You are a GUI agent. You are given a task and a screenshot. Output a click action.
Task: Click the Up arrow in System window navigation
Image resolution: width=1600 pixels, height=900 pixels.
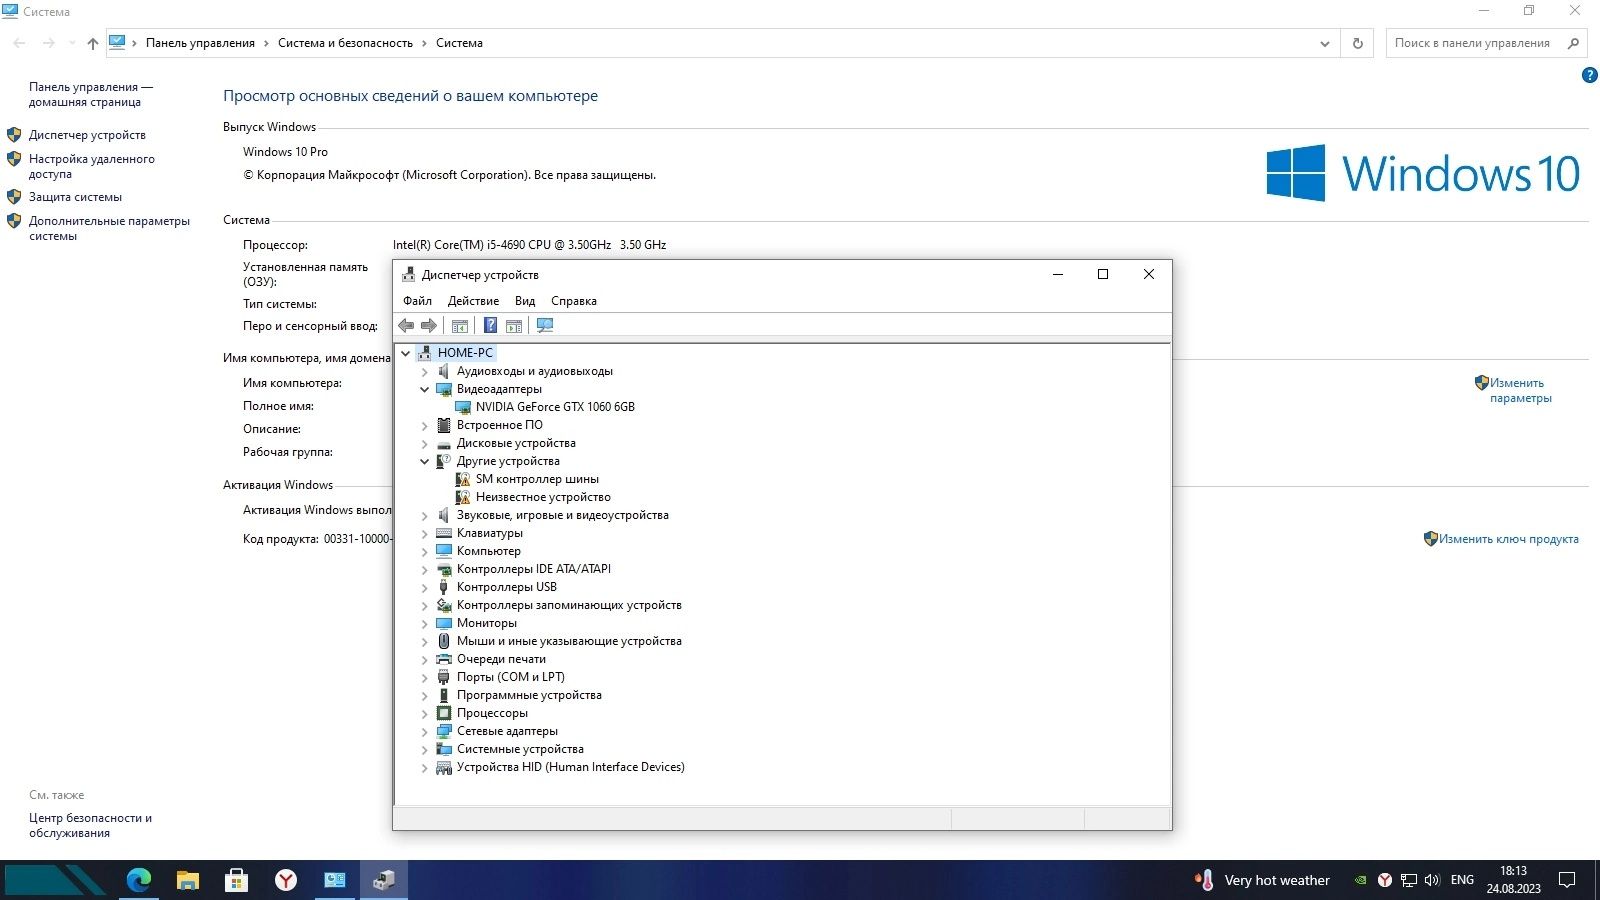93,43
